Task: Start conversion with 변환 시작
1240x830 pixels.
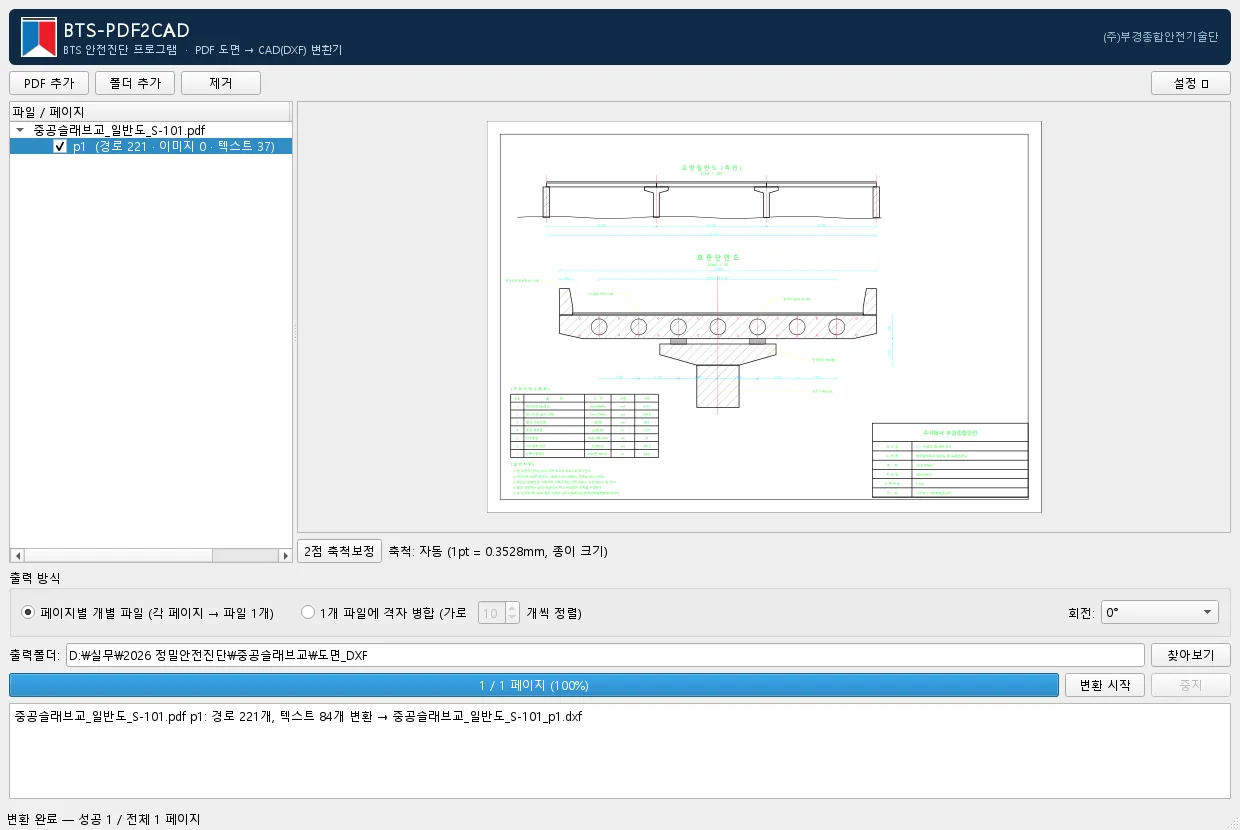Action: [1105, 685]
